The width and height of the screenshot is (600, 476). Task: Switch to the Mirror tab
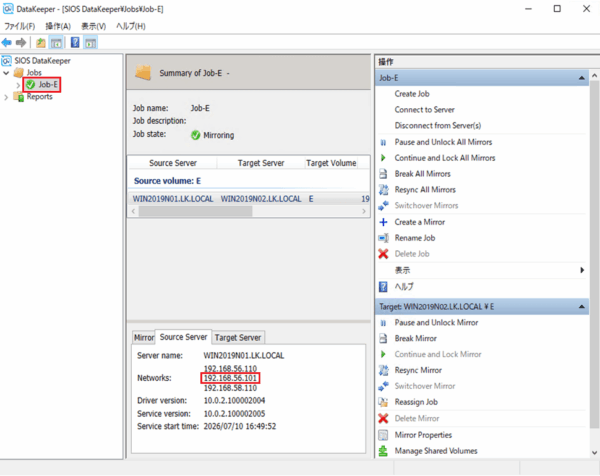(x=144, y=337)
